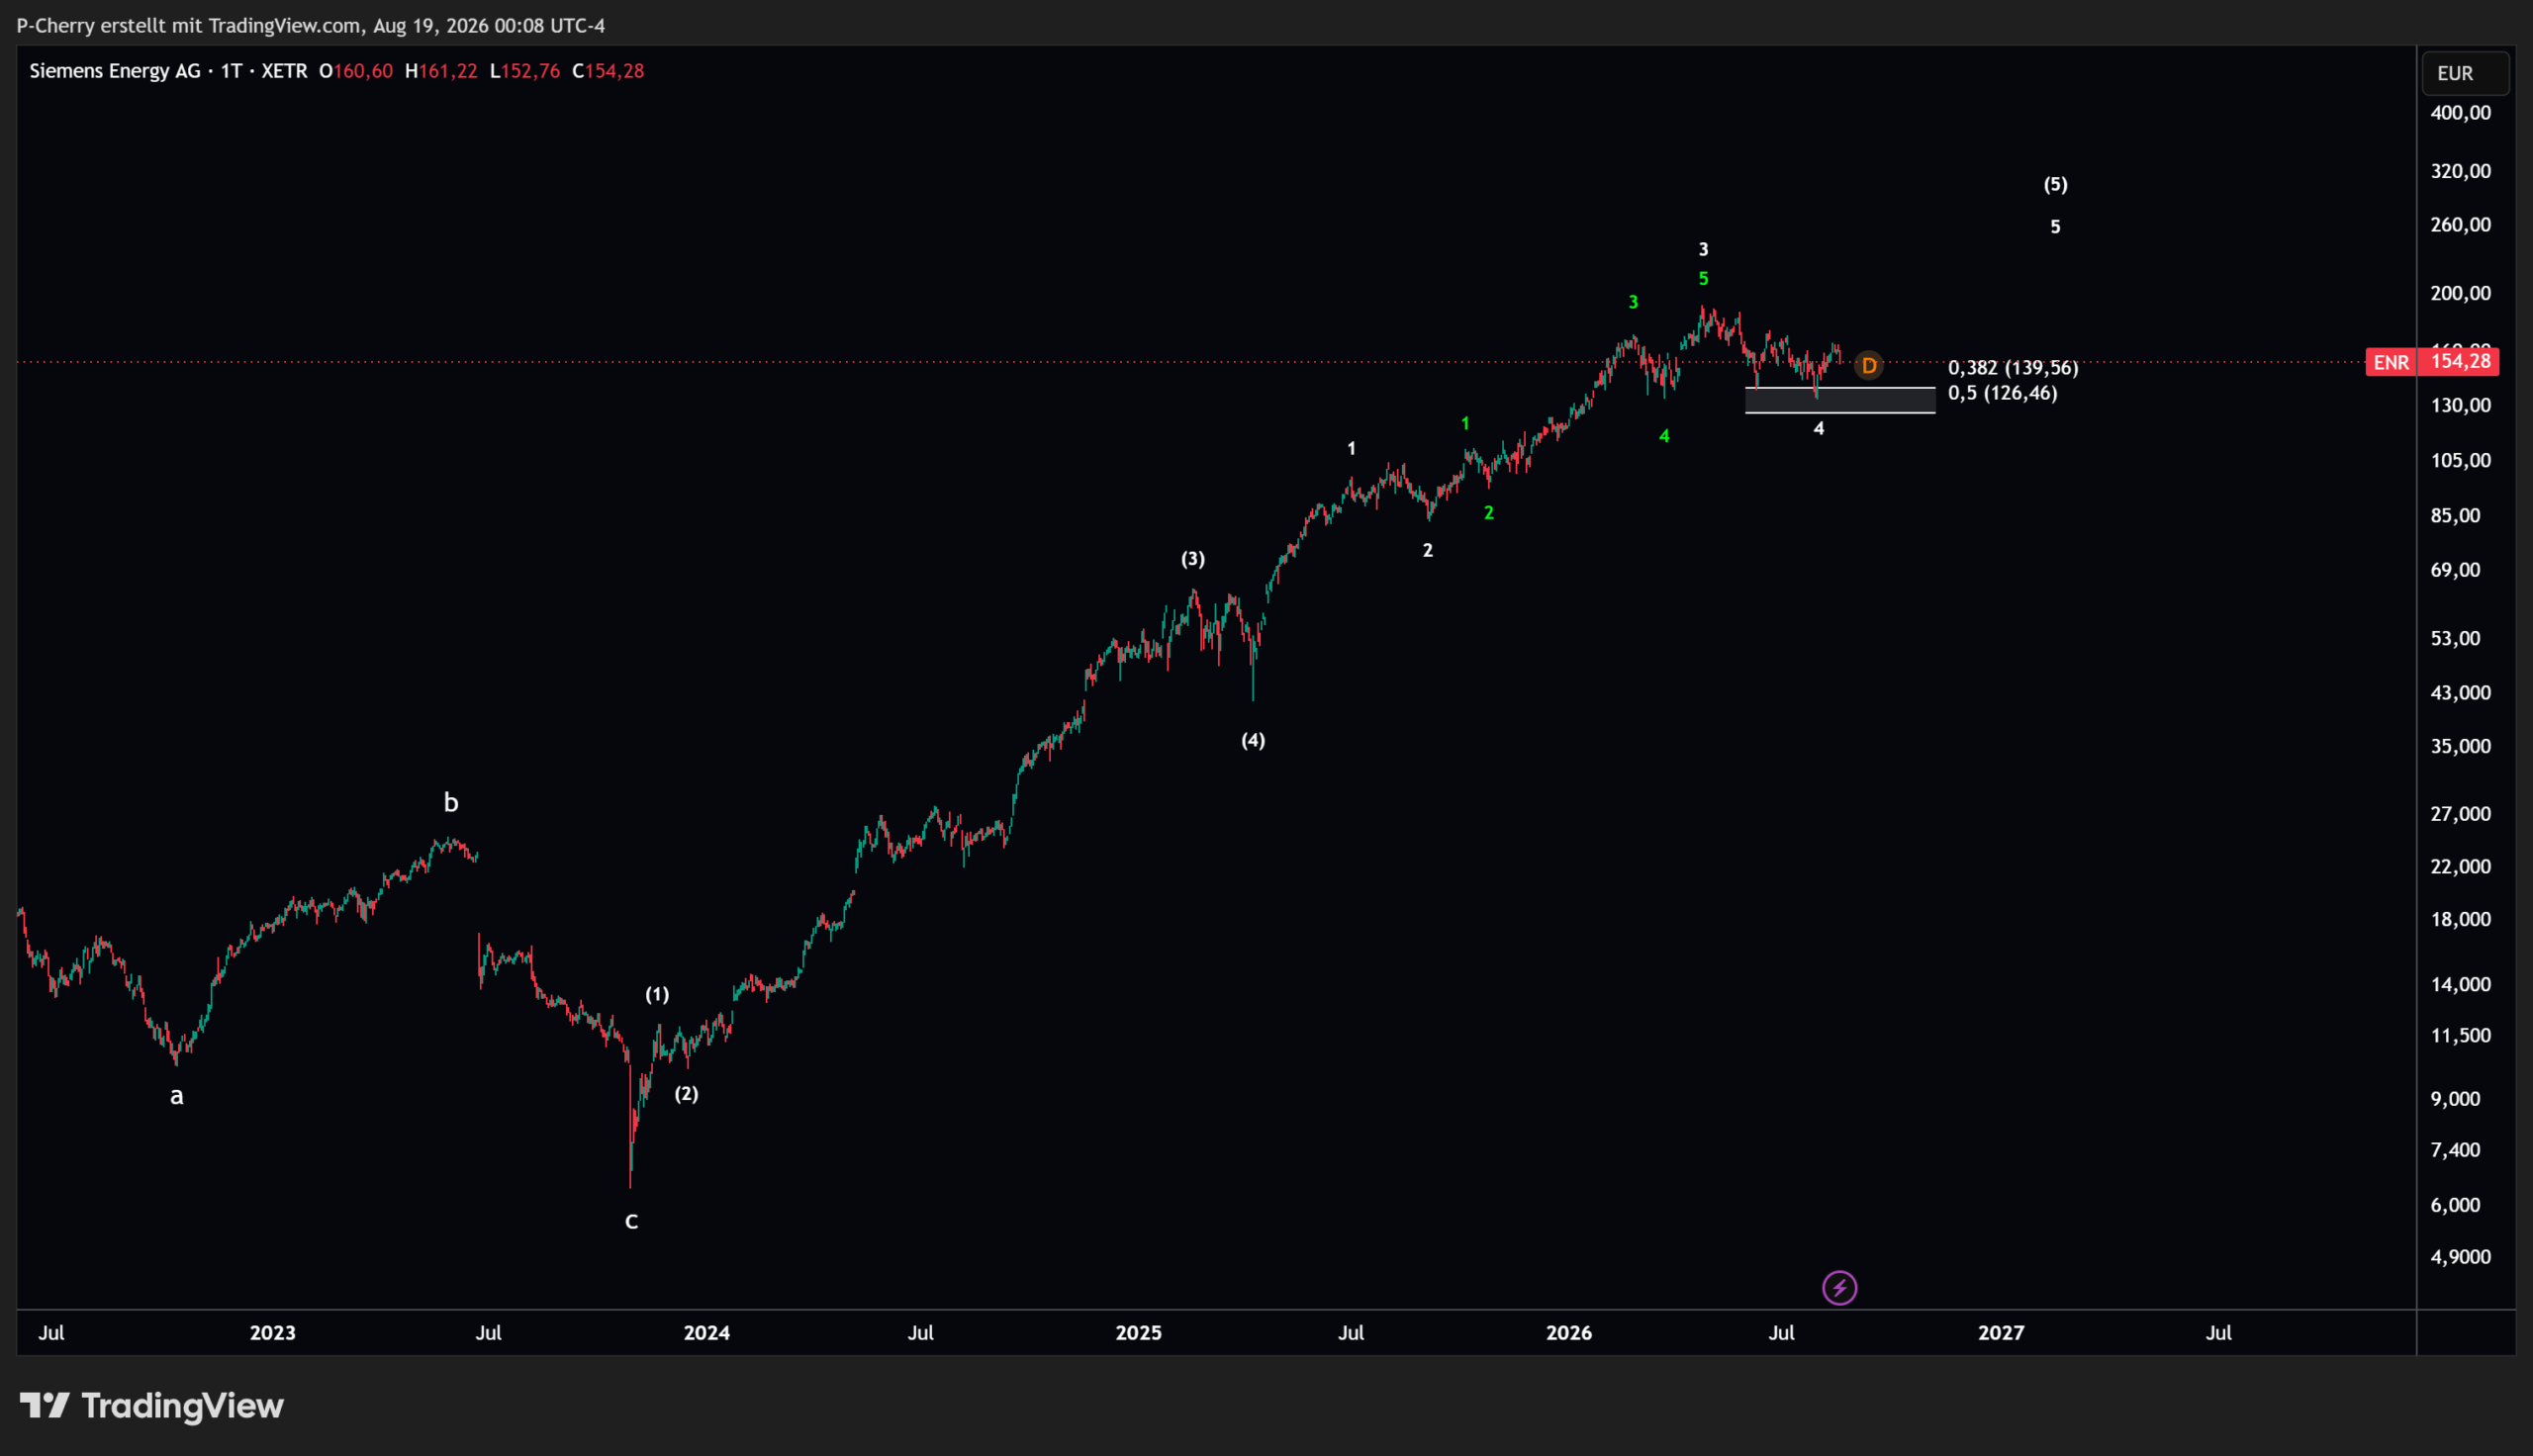Select the wave label 'b'
This screenshot has height=1456, width=2533.
click(451, 802)
